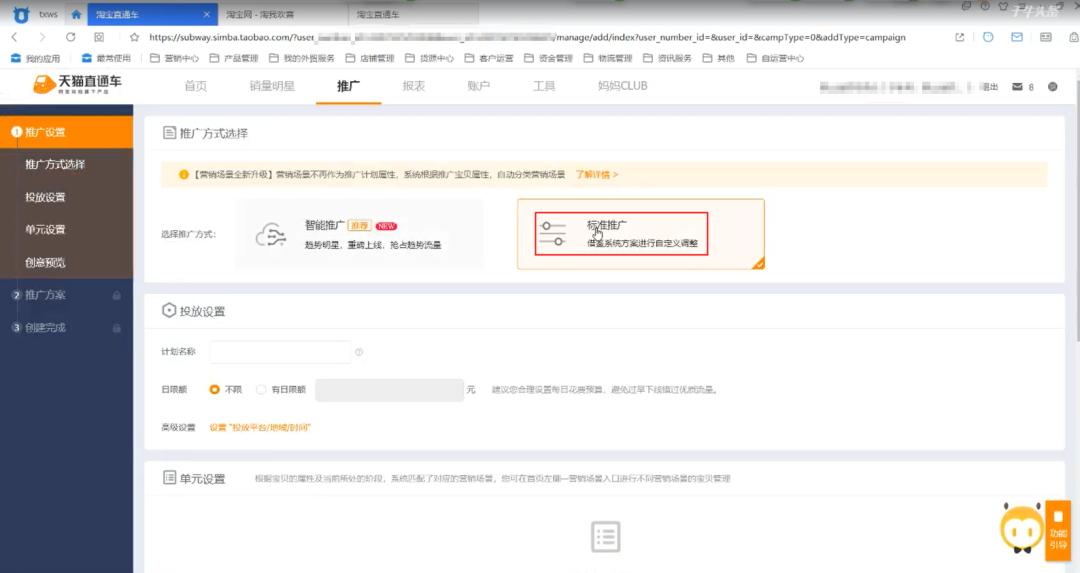Expand the 自运营中心 bookmark folder
The height and width of the screenshot is (573, 1080).
click(x=776, y=59)
